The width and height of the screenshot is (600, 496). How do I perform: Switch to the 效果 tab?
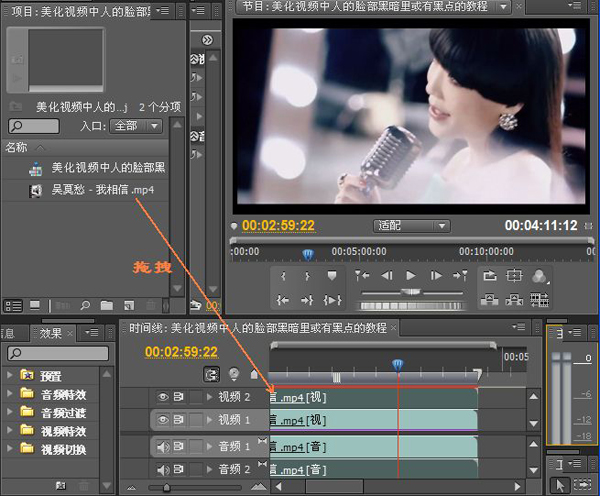pyautogui.click(x=51, y=333)
